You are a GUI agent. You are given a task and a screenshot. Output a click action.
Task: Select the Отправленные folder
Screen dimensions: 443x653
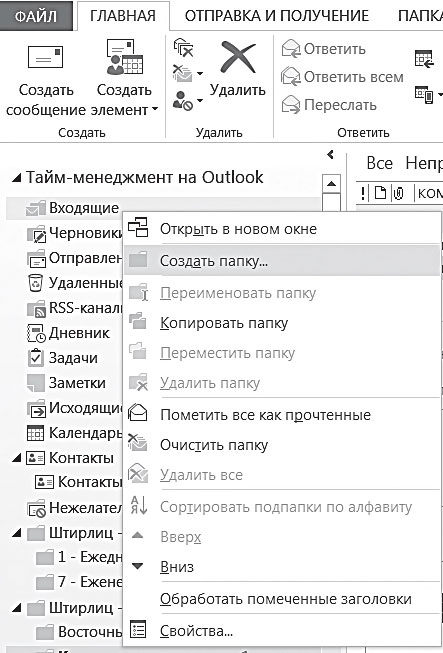tap(75, 258)
